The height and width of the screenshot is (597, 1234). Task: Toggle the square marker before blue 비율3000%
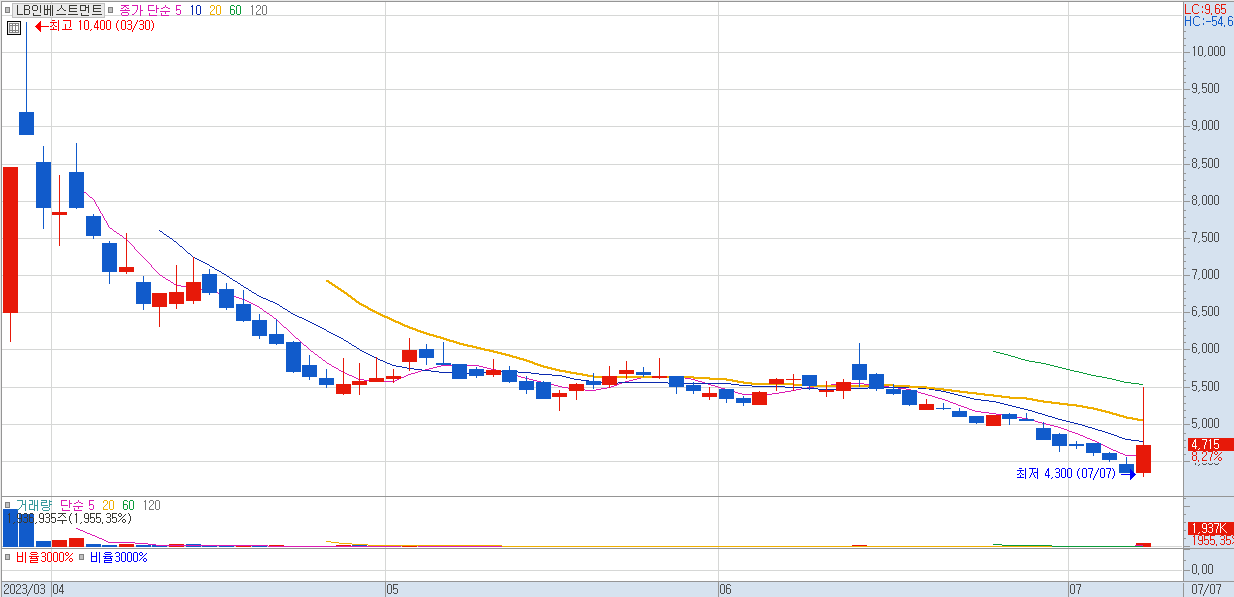(x=82, y=557)
